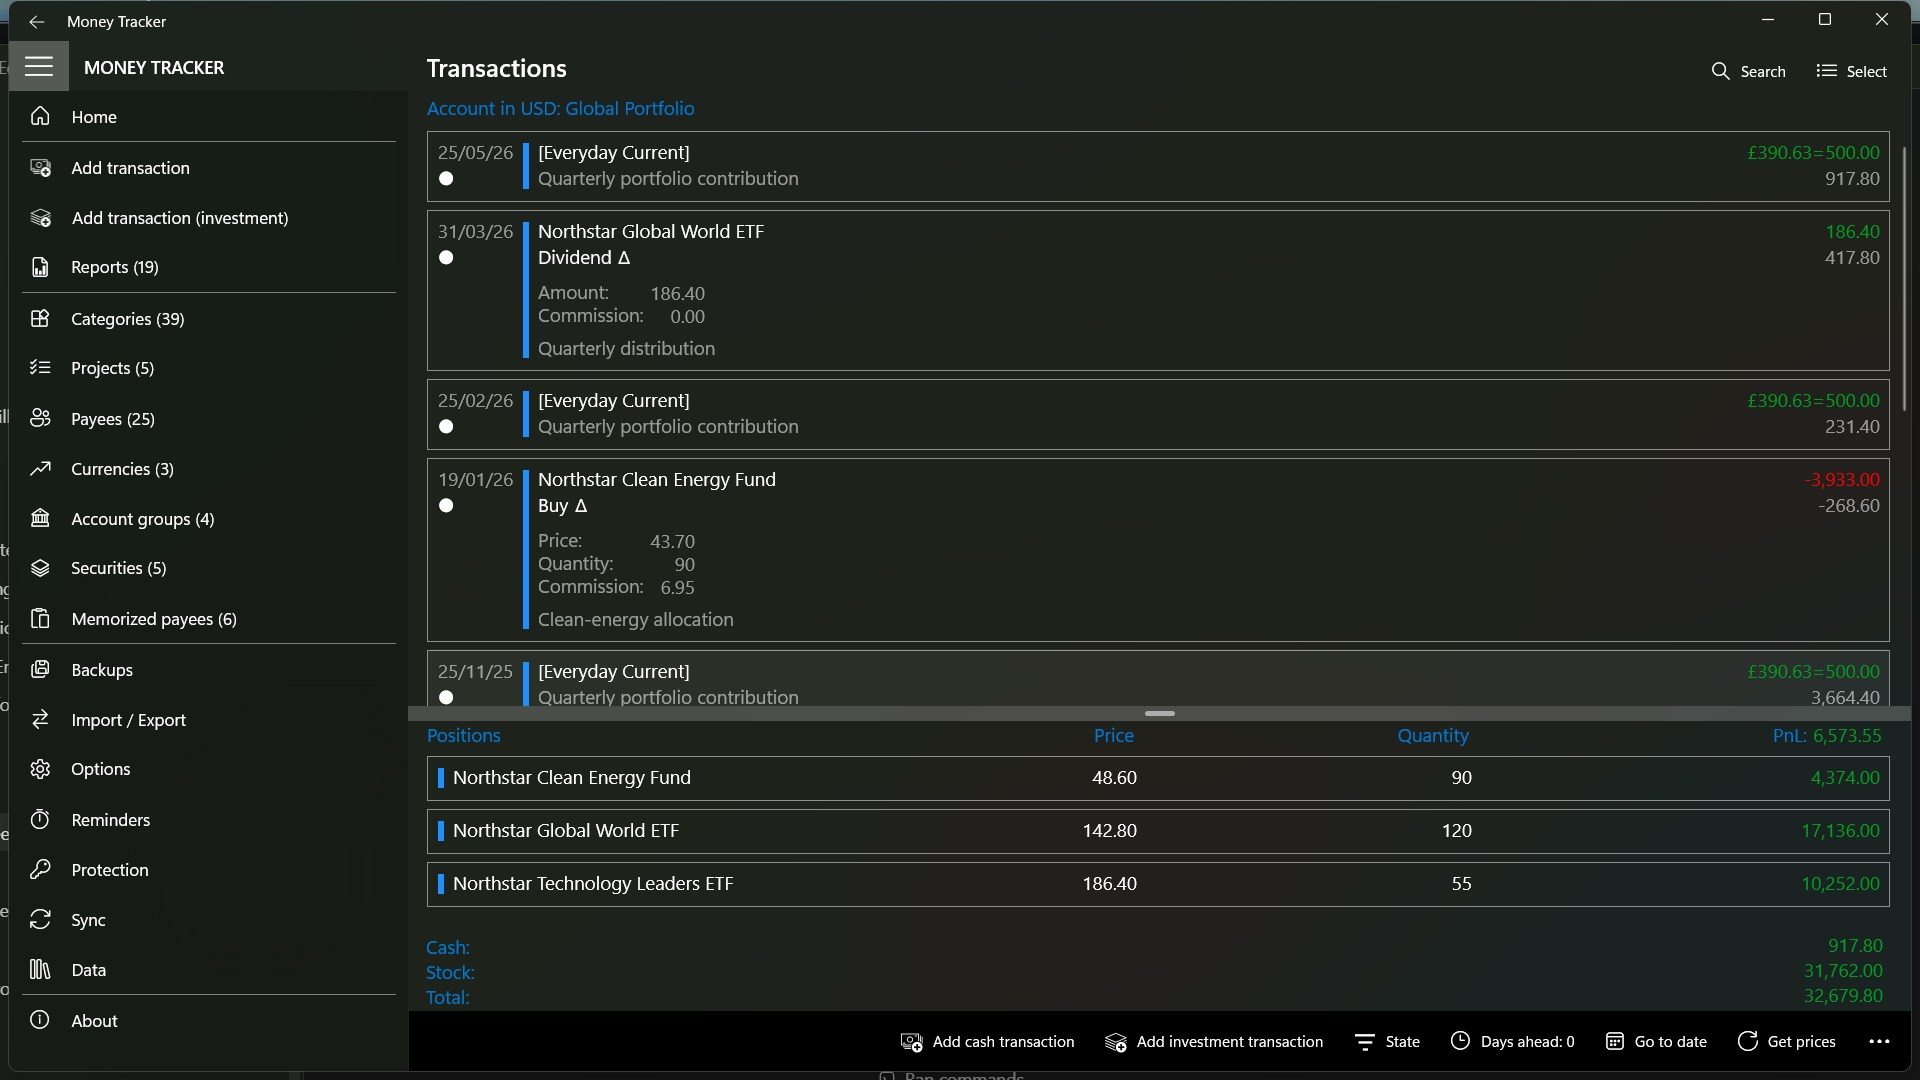Click the Payees (25) people icon
The width and height of the screenshot is (1920, 1080).
click(x=40, y=418)
